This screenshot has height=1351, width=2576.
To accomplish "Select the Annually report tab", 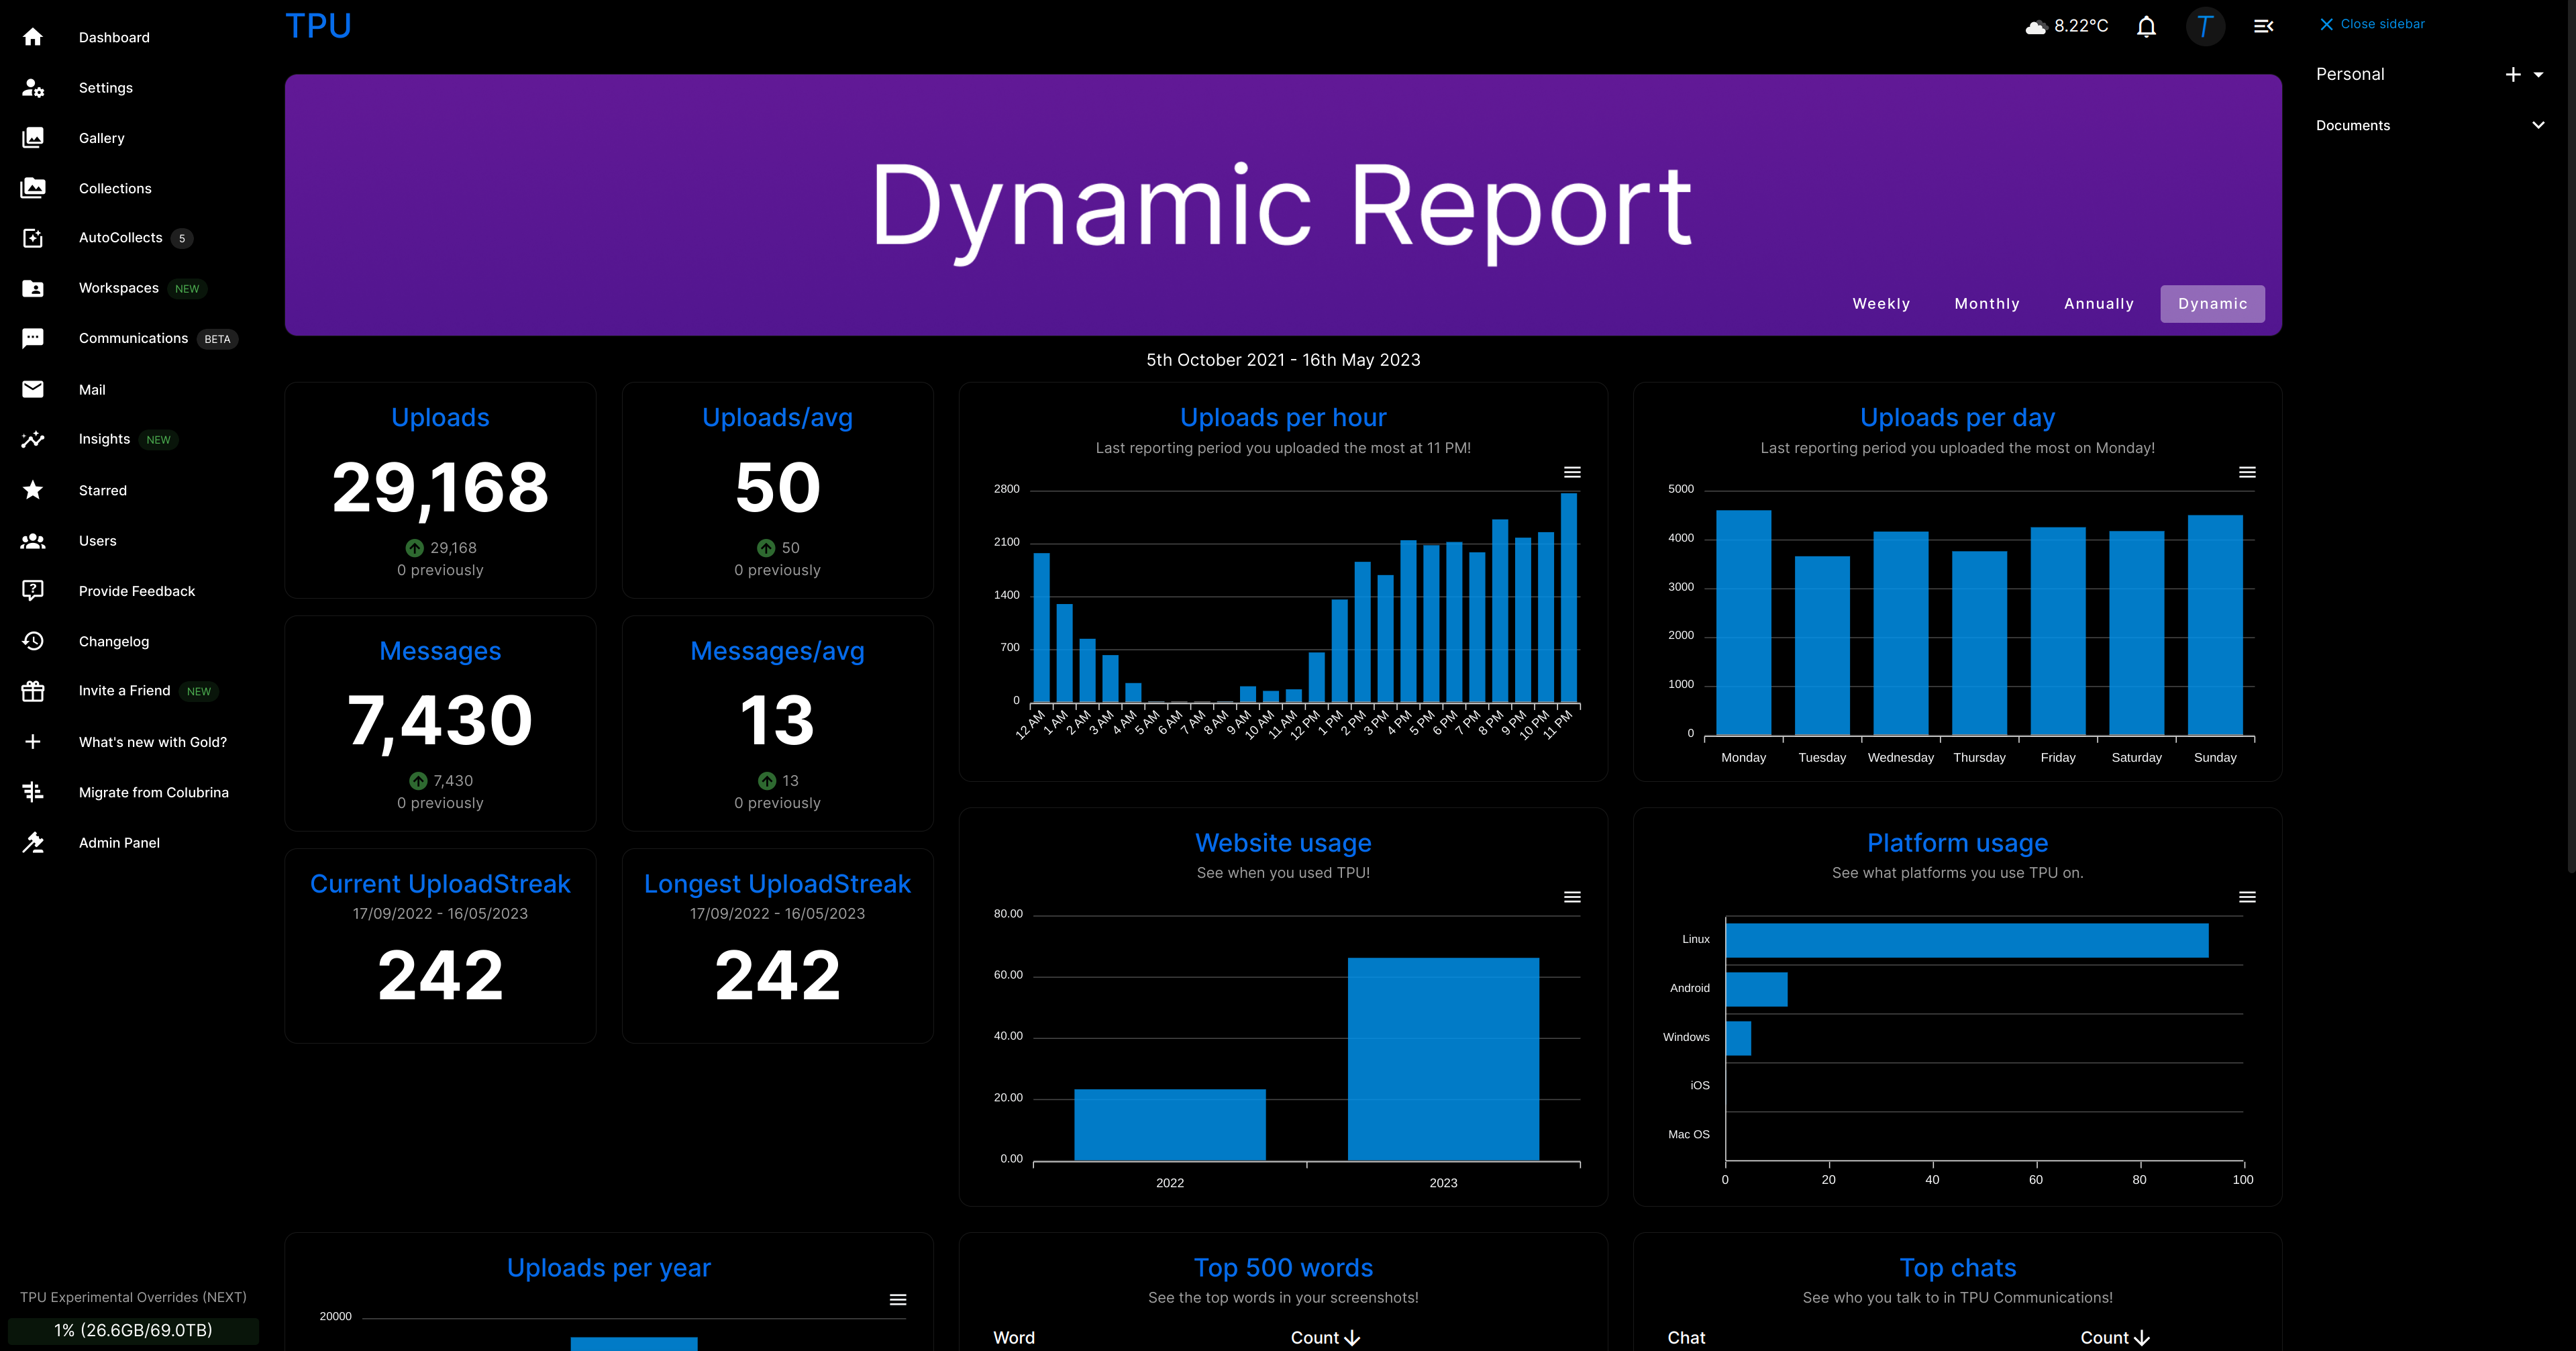I will [x=2098, y=304].
